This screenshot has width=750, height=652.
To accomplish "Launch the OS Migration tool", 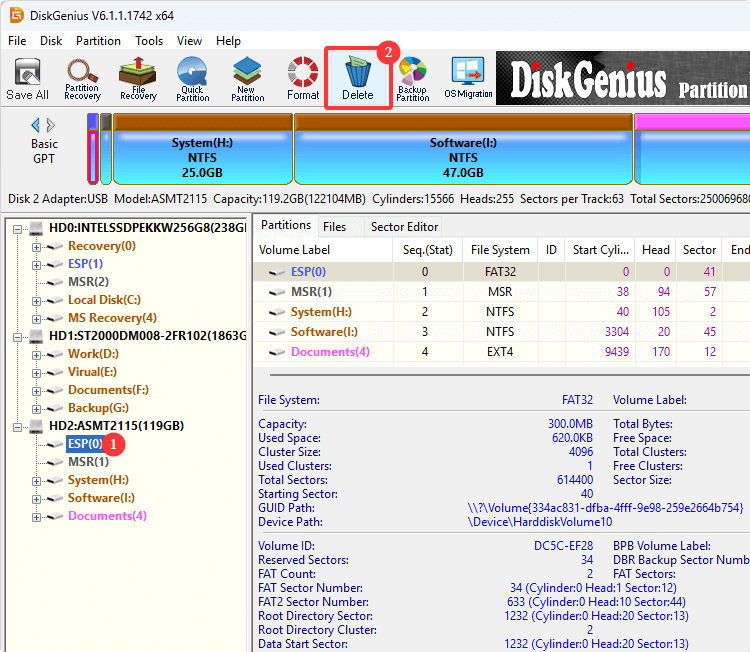I will [468, 78].
